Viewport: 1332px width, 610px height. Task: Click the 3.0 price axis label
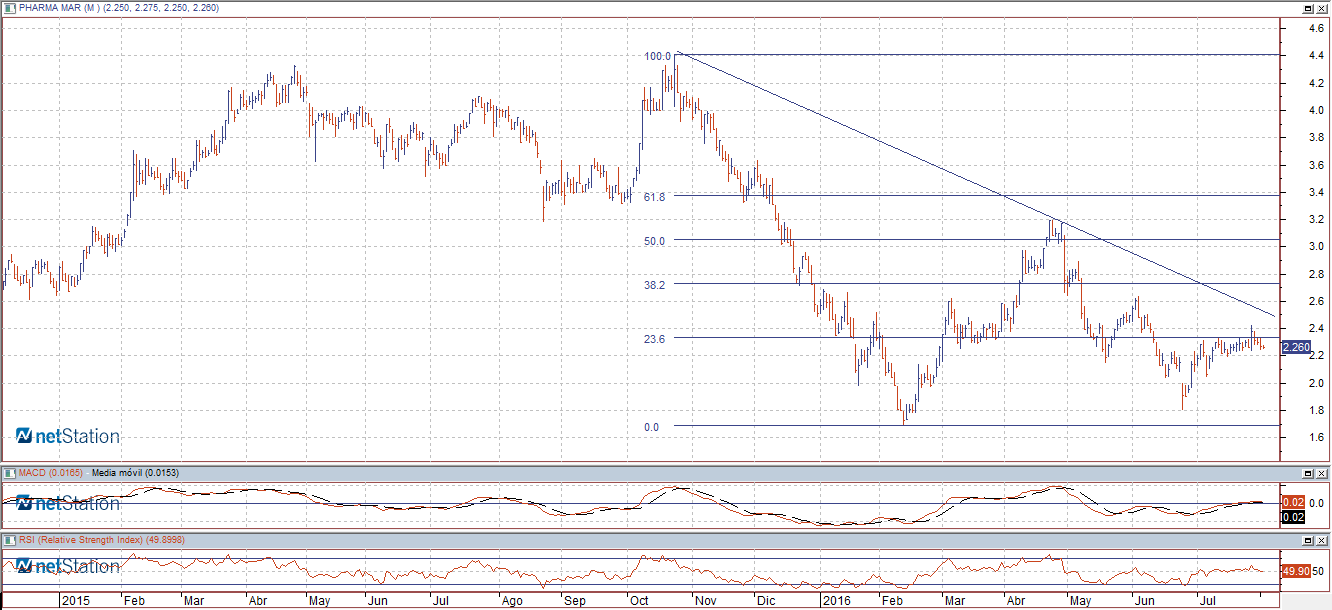click(x=1317, y=246)
